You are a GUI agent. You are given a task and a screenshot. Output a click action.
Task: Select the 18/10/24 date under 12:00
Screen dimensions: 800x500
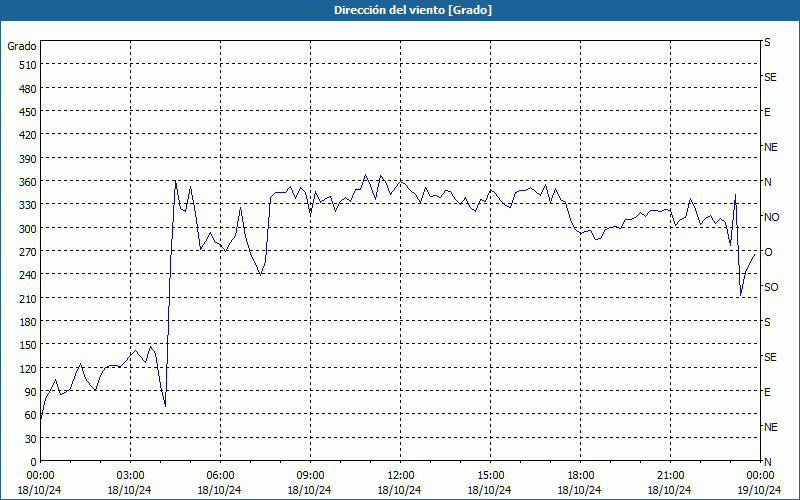[399, 490]
